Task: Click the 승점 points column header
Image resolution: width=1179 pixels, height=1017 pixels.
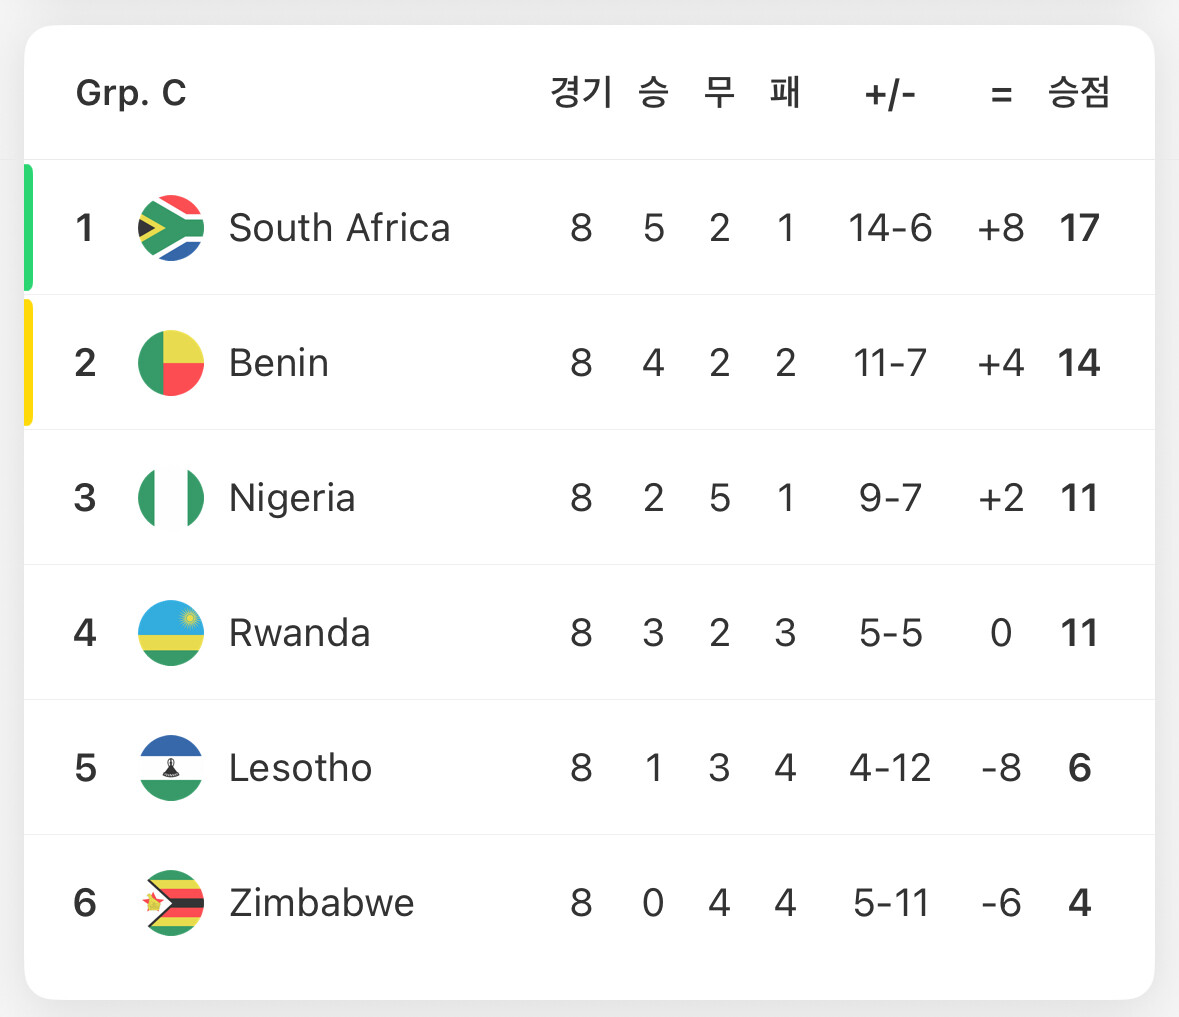Action: (x=1078, y=93)
